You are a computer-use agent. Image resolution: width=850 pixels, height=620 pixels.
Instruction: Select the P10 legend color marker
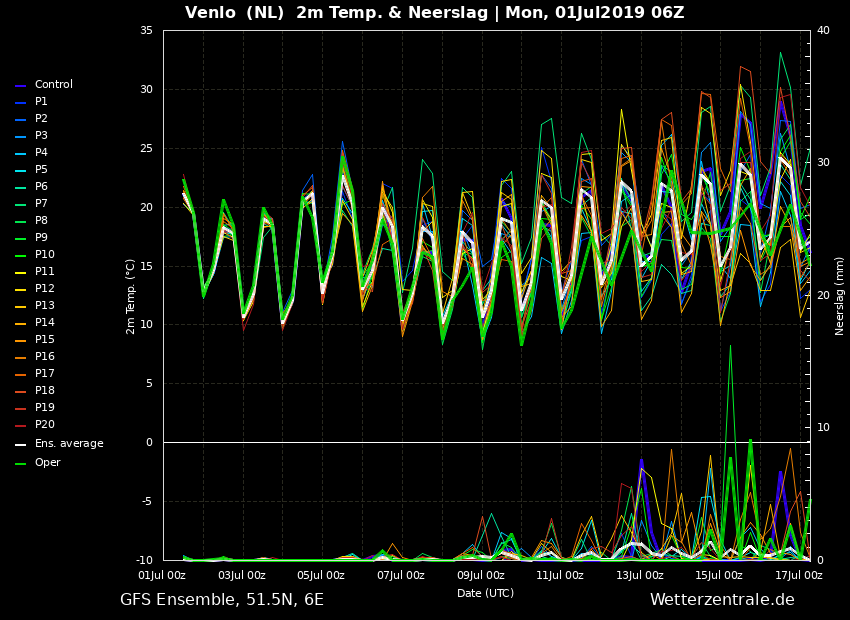pos(20,256)
